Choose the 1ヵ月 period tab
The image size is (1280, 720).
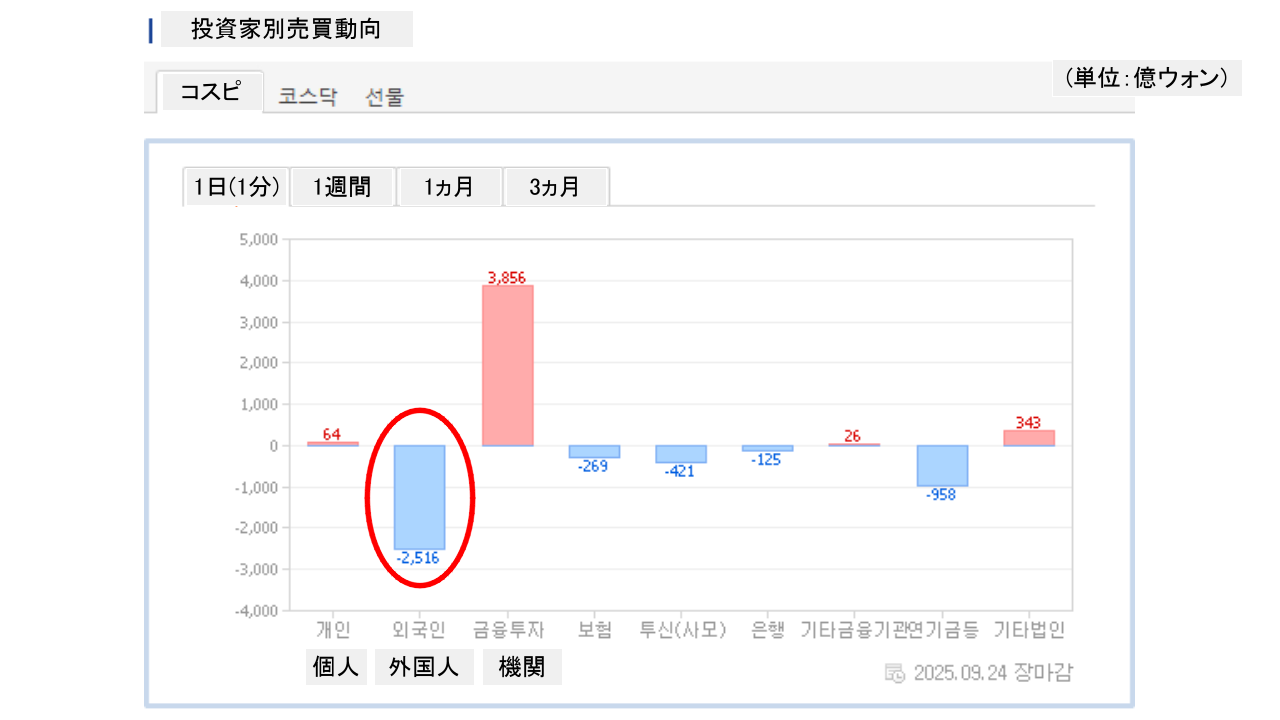click(x=449, y=187)
